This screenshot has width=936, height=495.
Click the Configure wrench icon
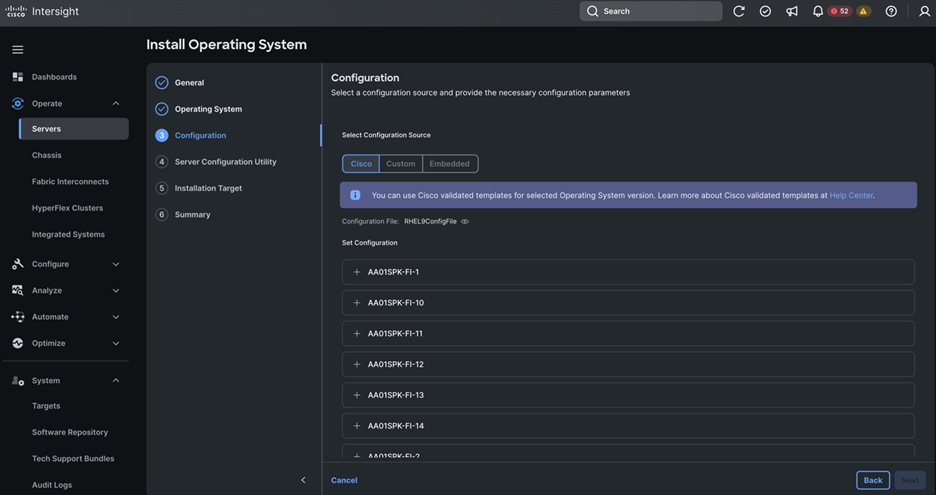(x=18, y=264)
